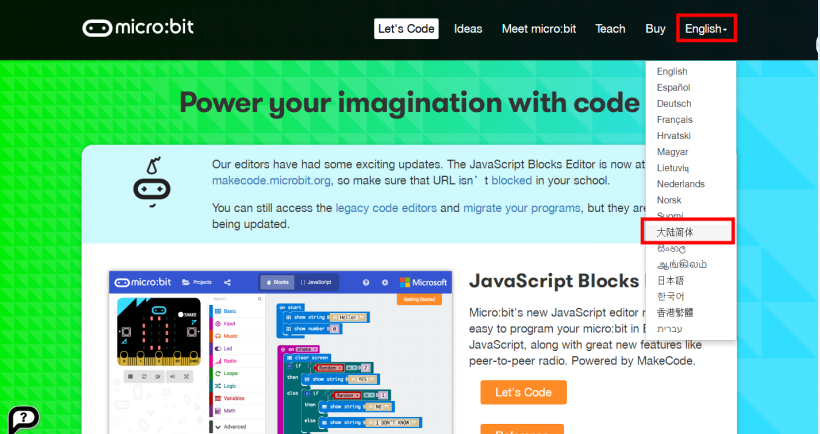Screen dimensions: 820x434
Task: Click the micro:bit logo in header
Action: (138, 27)
